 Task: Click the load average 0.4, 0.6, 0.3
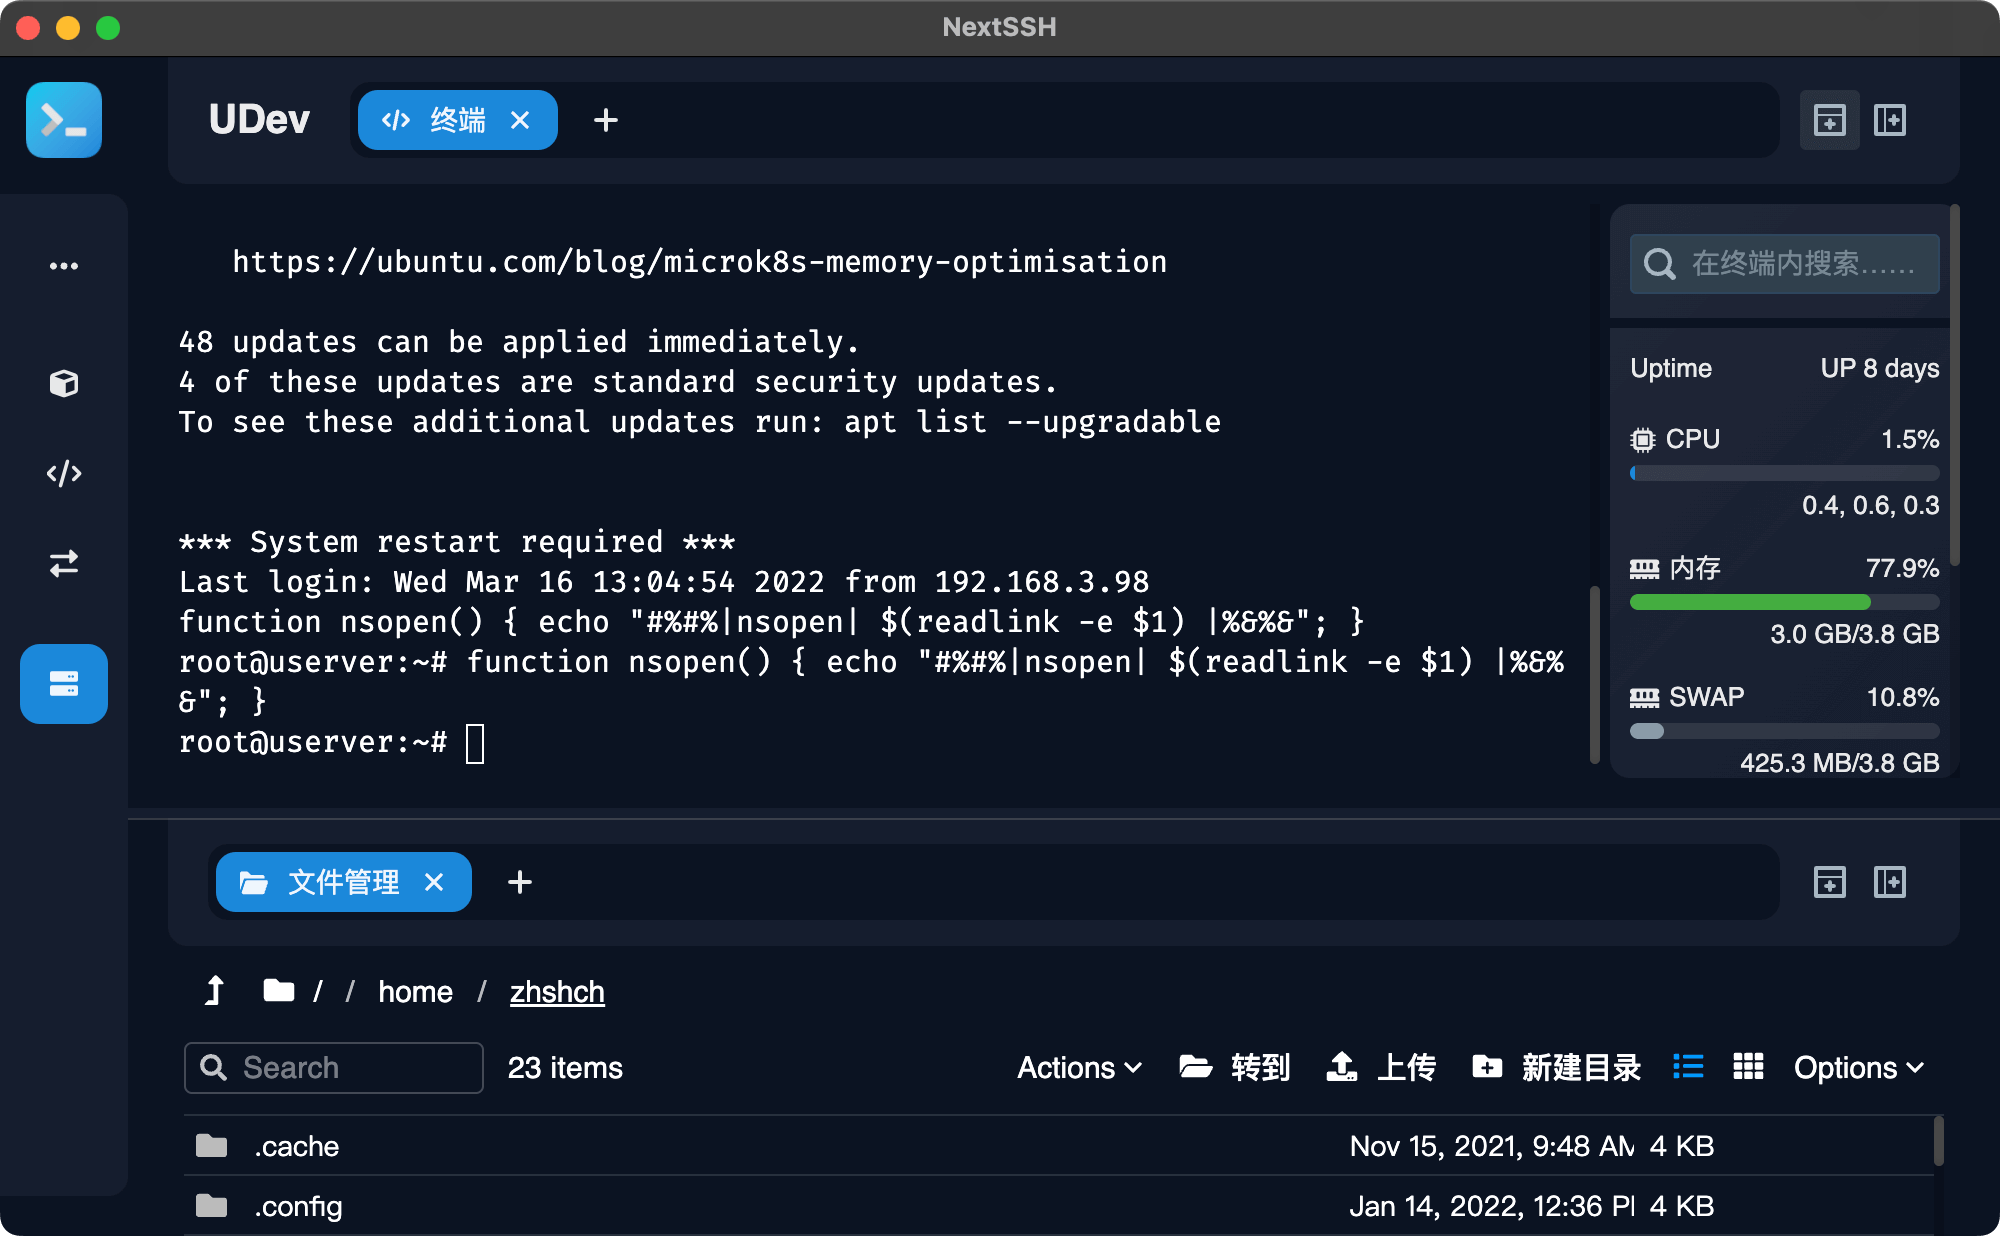point(1870,505)
